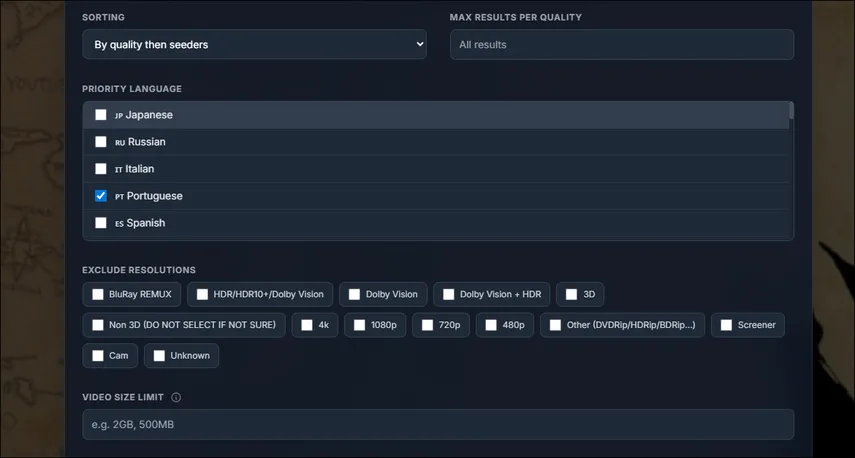Click the Japanese label text
Image resolution: width=855 pixels, height=458 pixels.
[149, 115]
